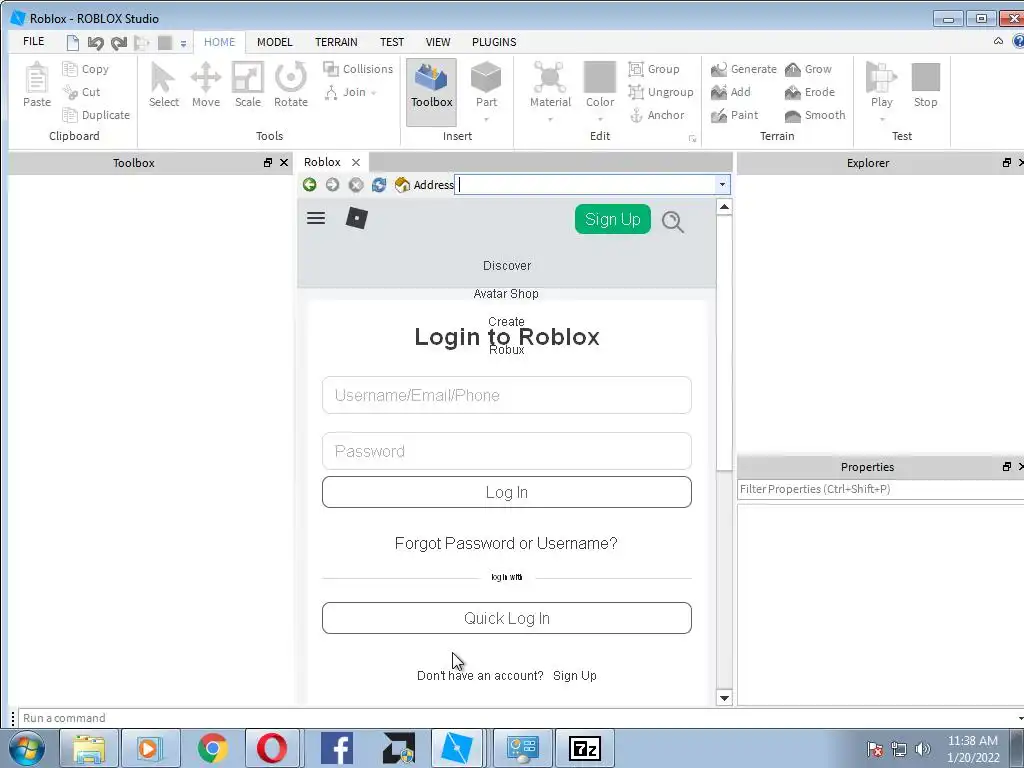This screenshot has height=768, width=1024.
Task: Open the quick access customize dropdown
Action: [x=183, y=44]
